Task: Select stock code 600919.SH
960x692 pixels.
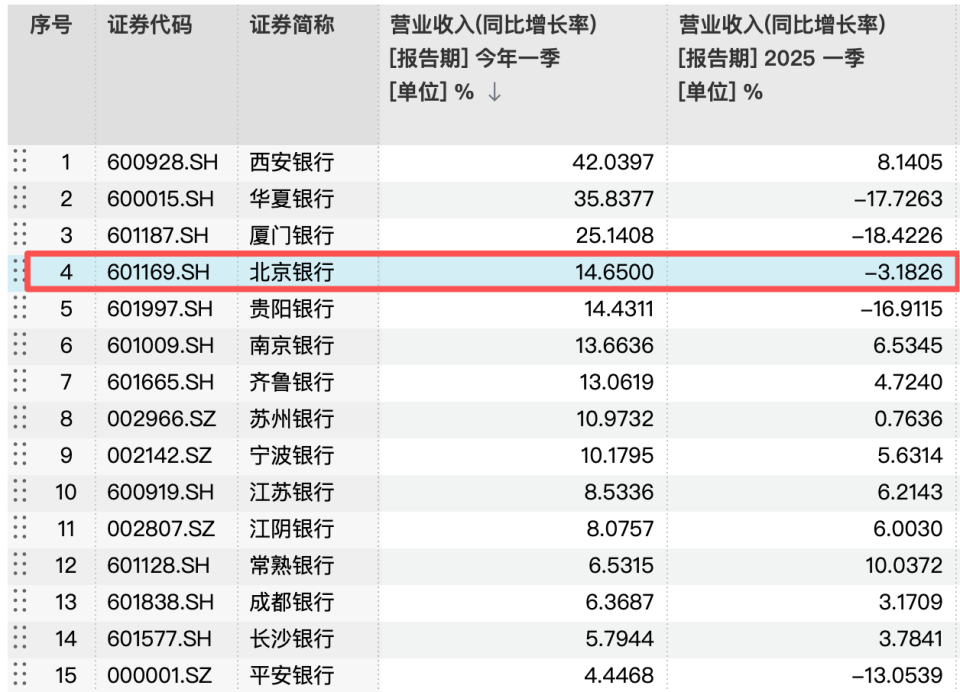Action: (160, 492)
